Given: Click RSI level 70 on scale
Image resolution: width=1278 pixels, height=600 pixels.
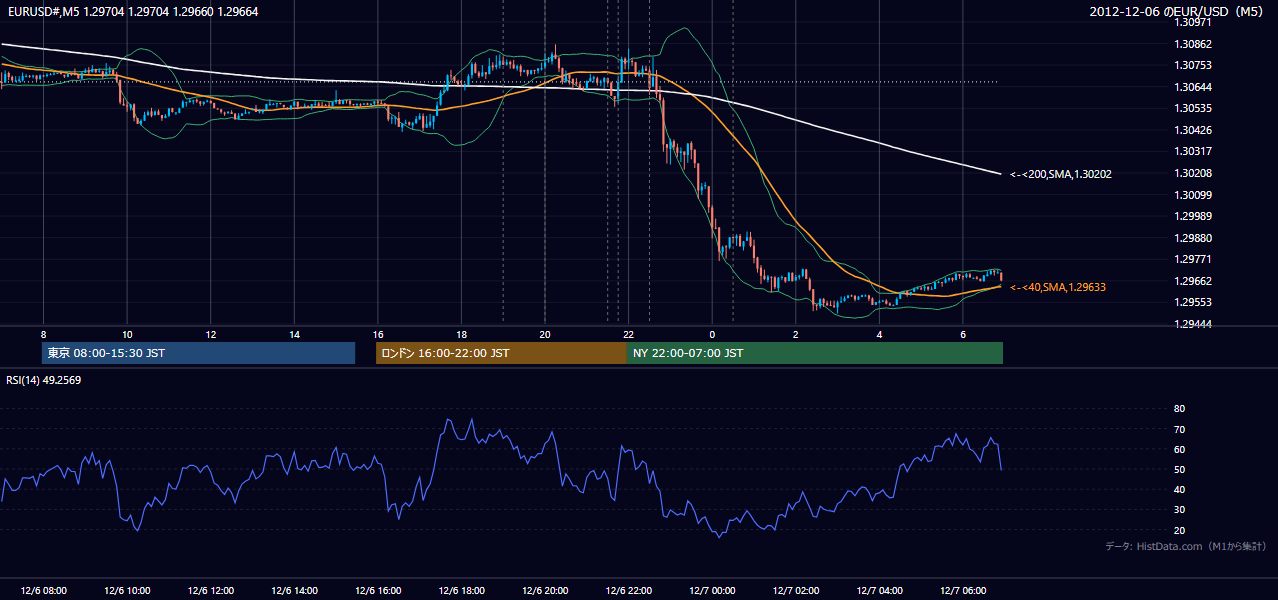Looking at the screenshot, I should click(x=1179, y=429).
